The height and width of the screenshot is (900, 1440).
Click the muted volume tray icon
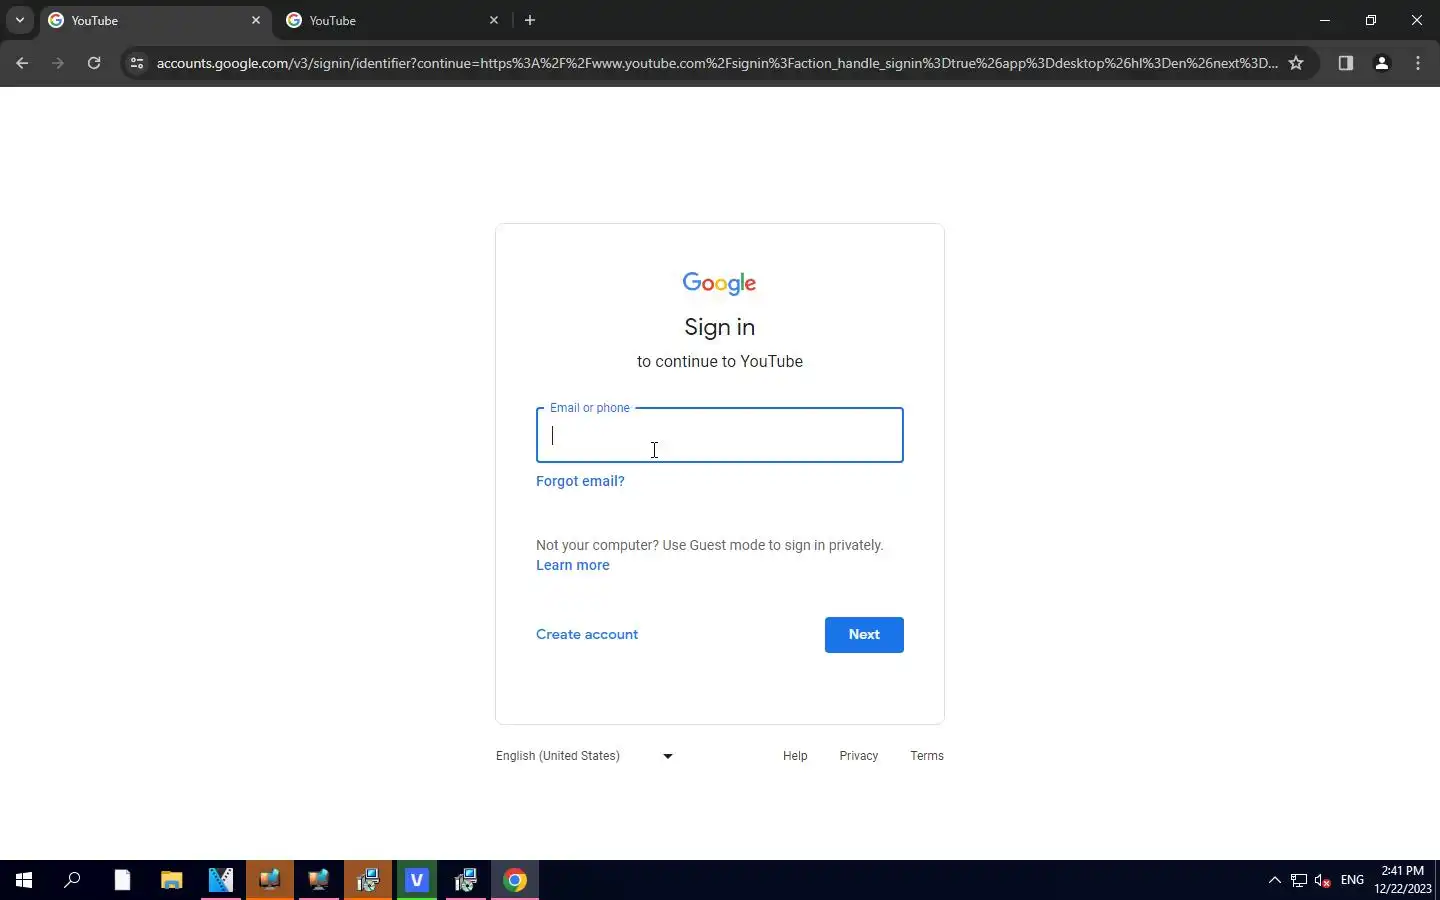click(x=1323, y=880)
